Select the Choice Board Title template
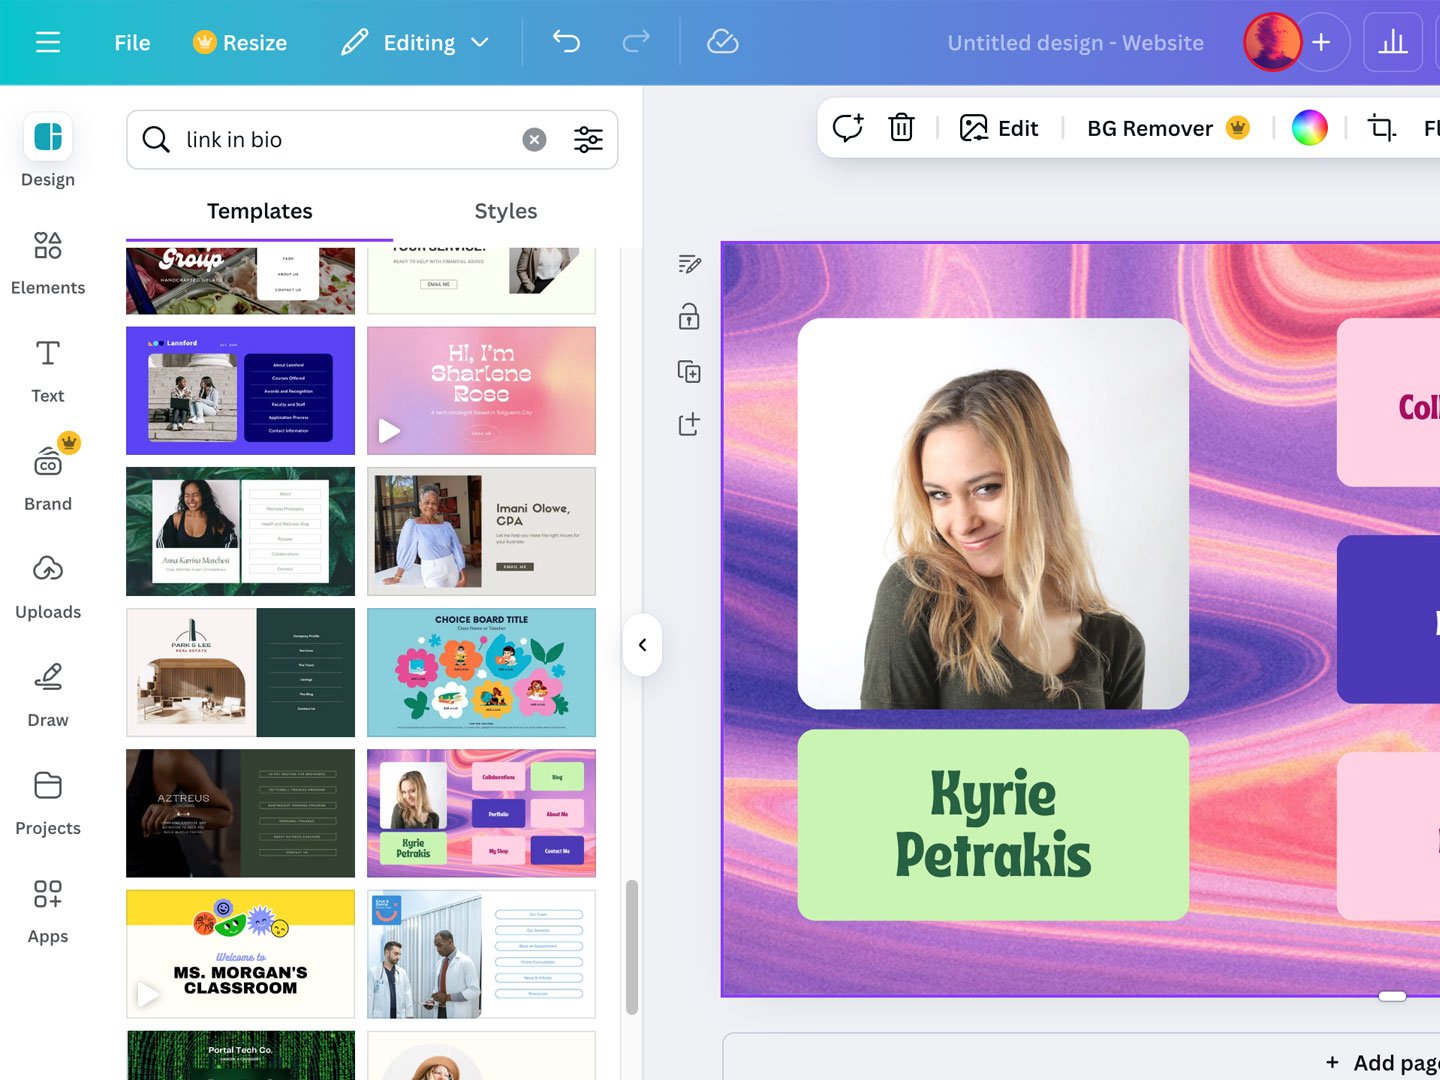This screenshot has width=1440, height=1080. tap(481, 672)
